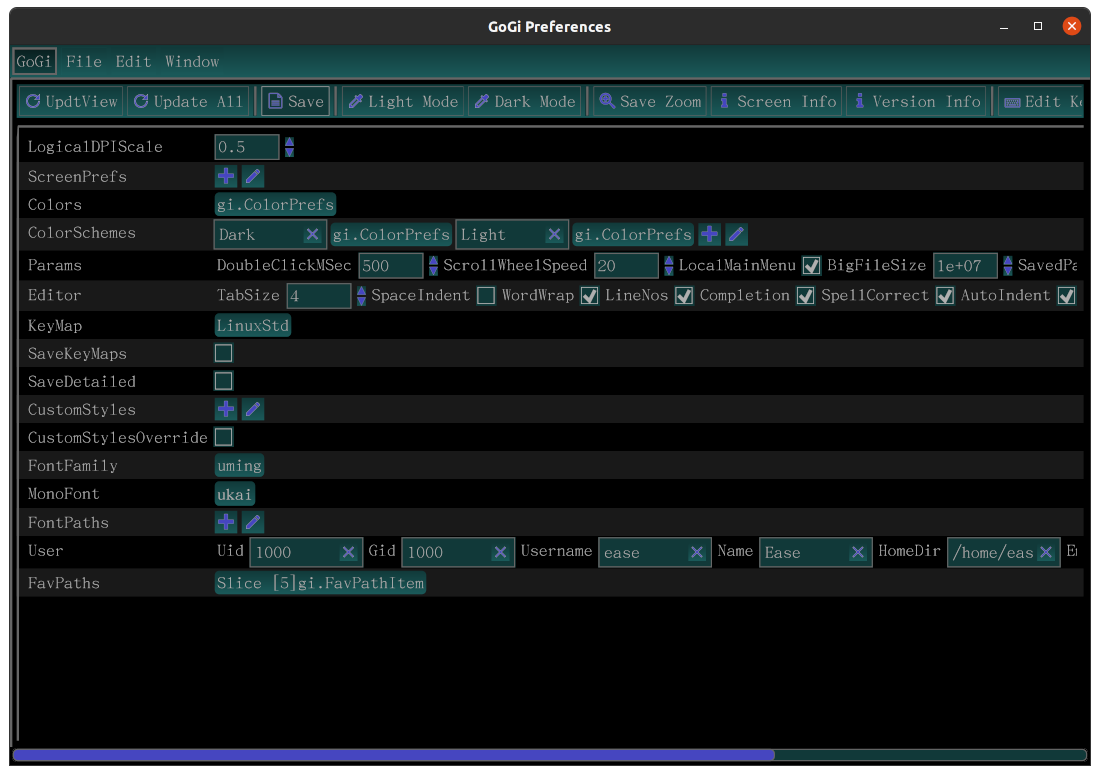Add a FontPaths entry with plus icon

pyautogui.click(x=226, y=522)
